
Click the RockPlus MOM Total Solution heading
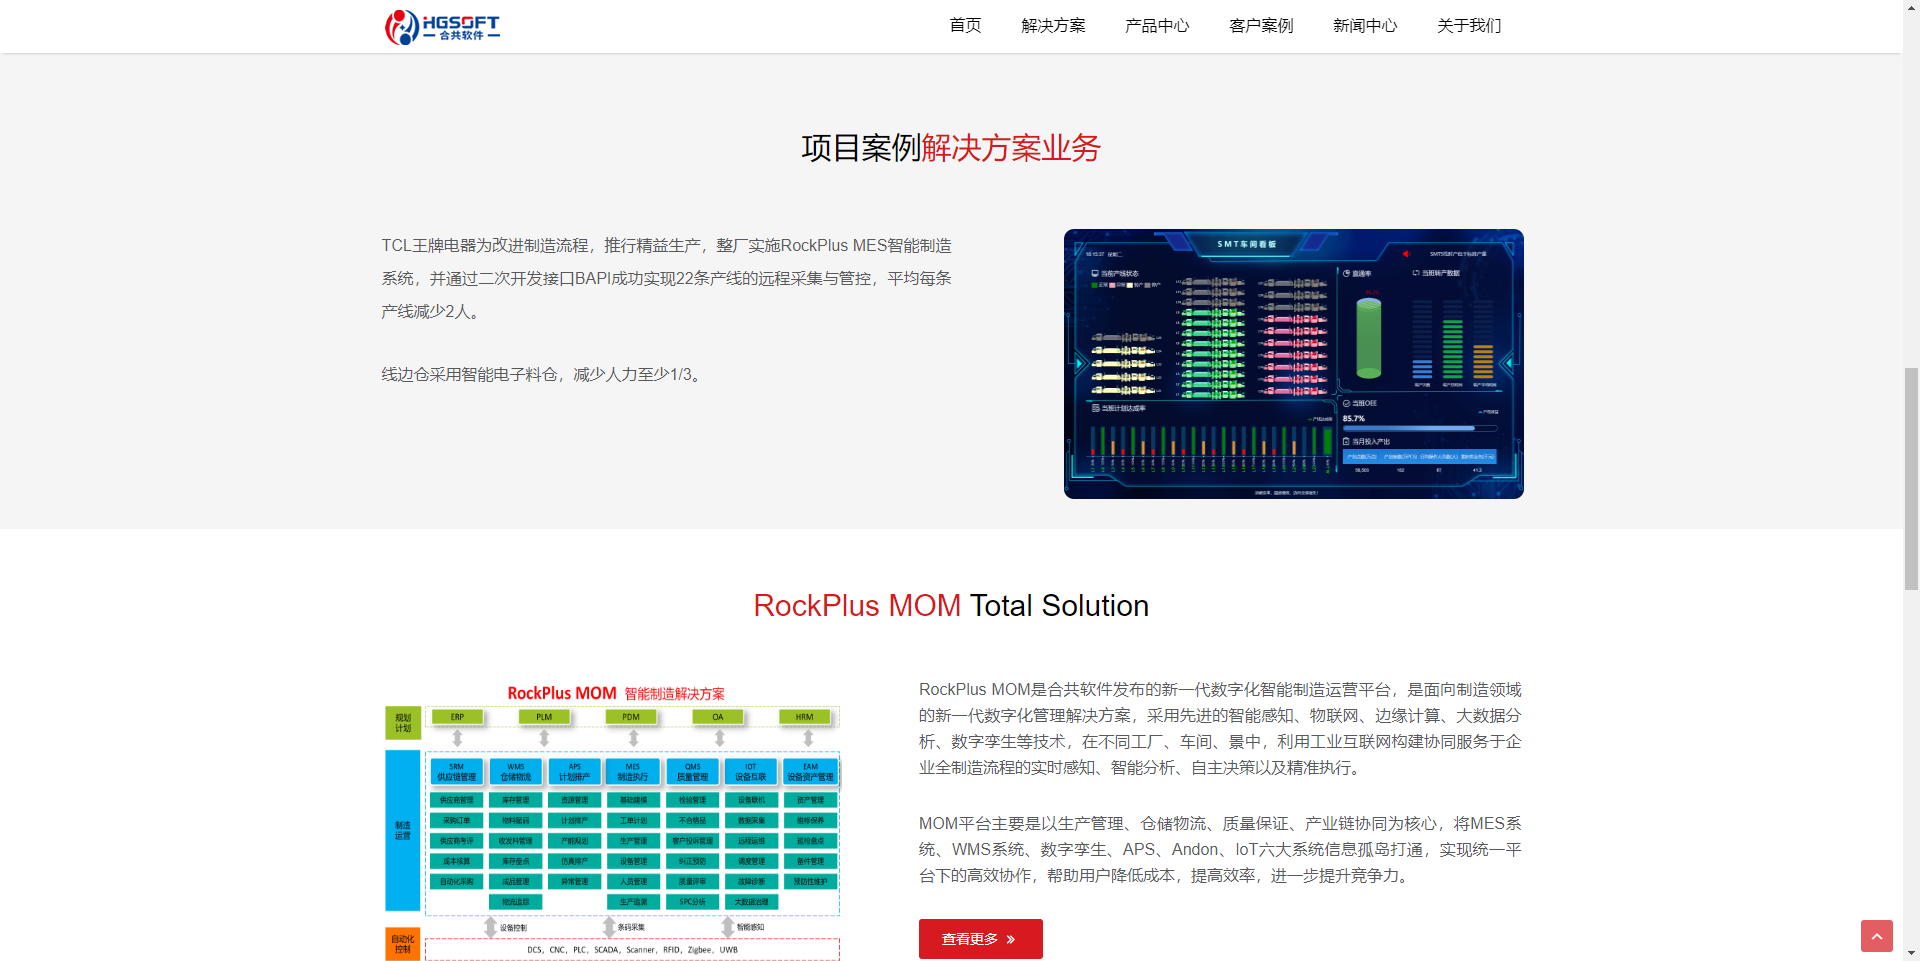[x=950, y=606]
